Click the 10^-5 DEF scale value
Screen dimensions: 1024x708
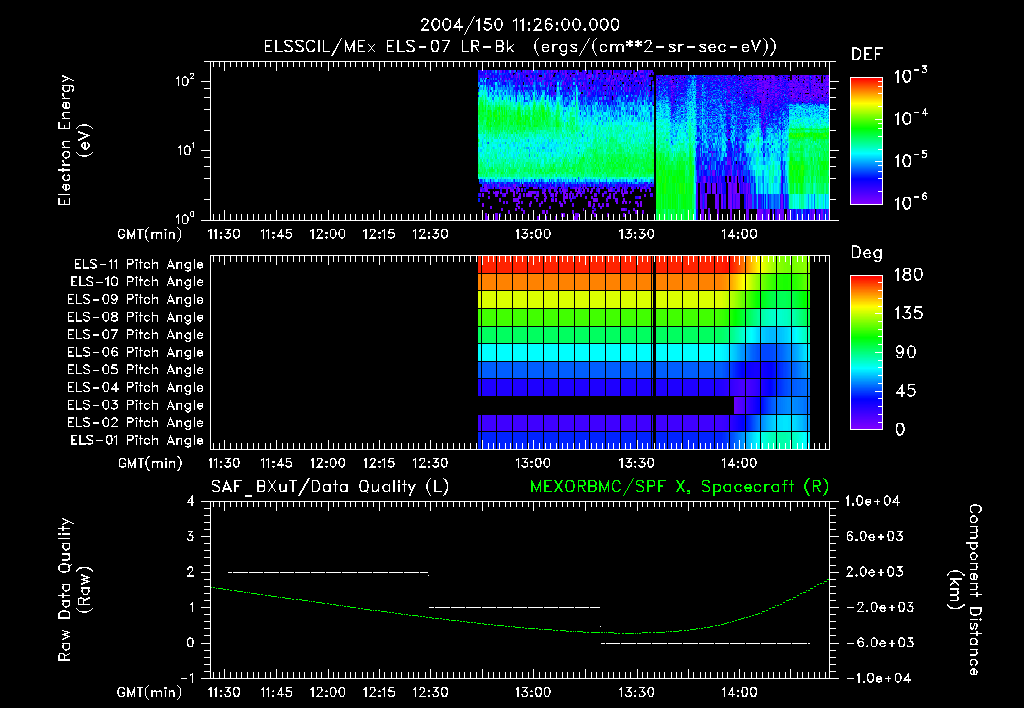[x=910, y=159]
